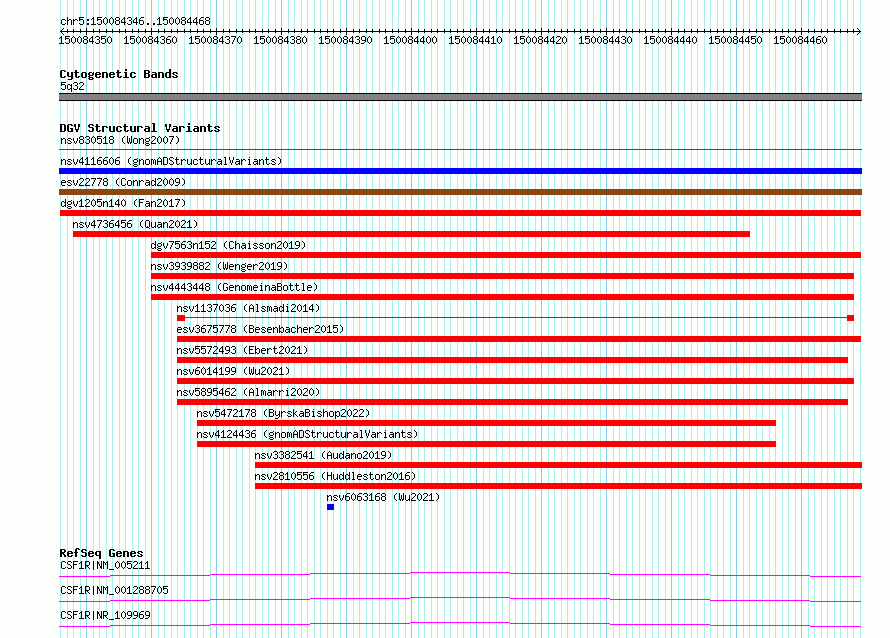The width and height of the screenshot is (890, 638).
Task: Select the gray 5q32 band bar
Action: (x=460, y=97)
